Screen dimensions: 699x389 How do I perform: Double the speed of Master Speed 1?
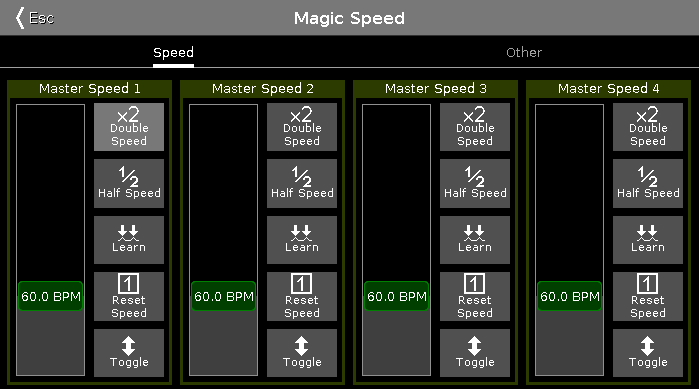(x=129, y=127)
